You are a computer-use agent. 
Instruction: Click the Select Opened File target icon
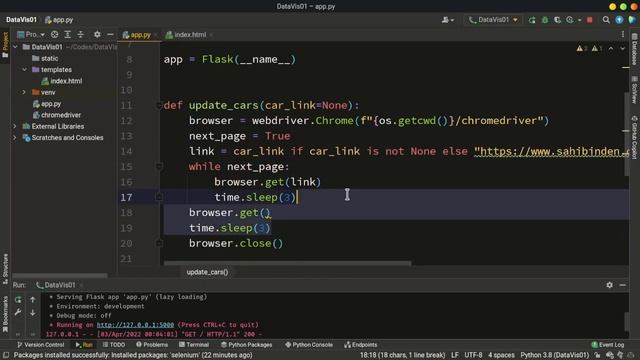[x=54, y=35]
